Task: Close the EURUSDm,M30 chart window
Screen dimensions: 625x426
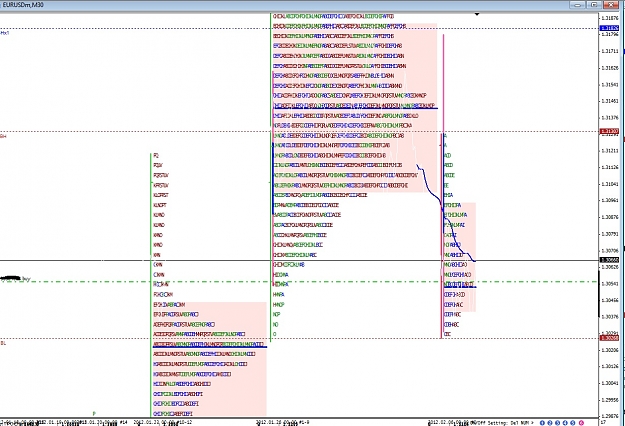Action: (611, 5)
